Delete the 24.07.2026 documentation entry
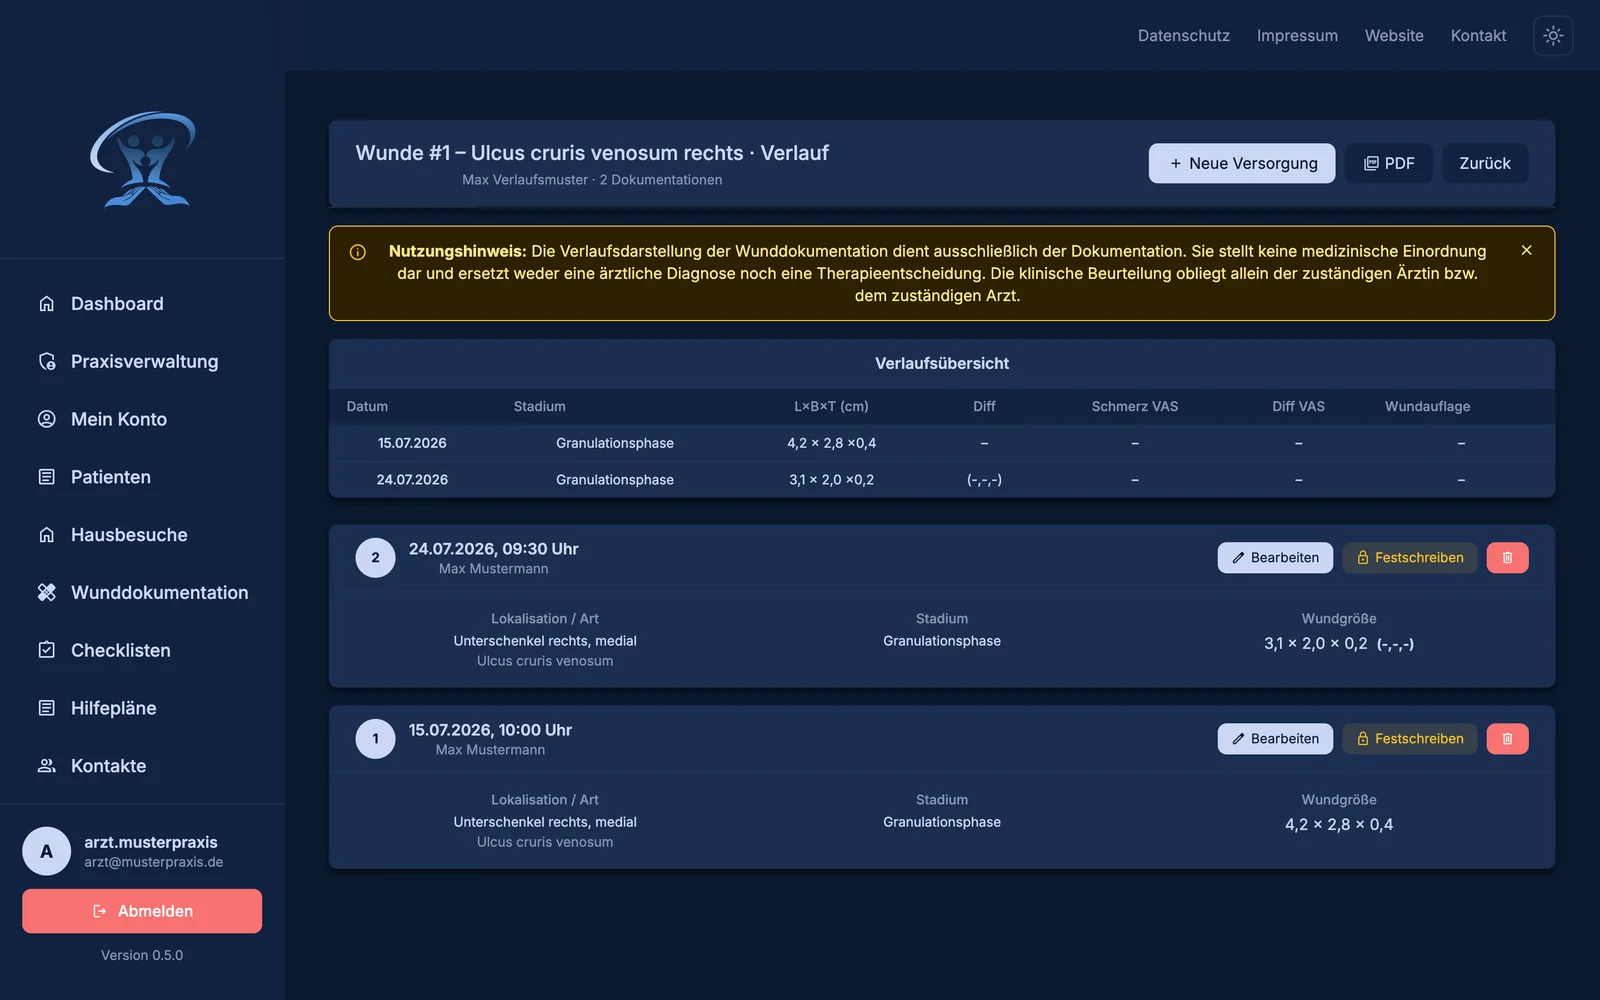This screenshot has width=1600, height=1000. pos(1507,558)
